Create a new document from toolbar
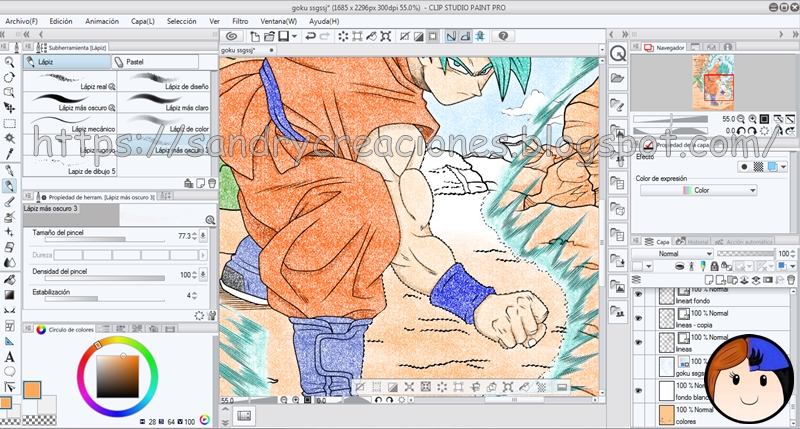Viewport: 800px width, 429px height. 255,36
